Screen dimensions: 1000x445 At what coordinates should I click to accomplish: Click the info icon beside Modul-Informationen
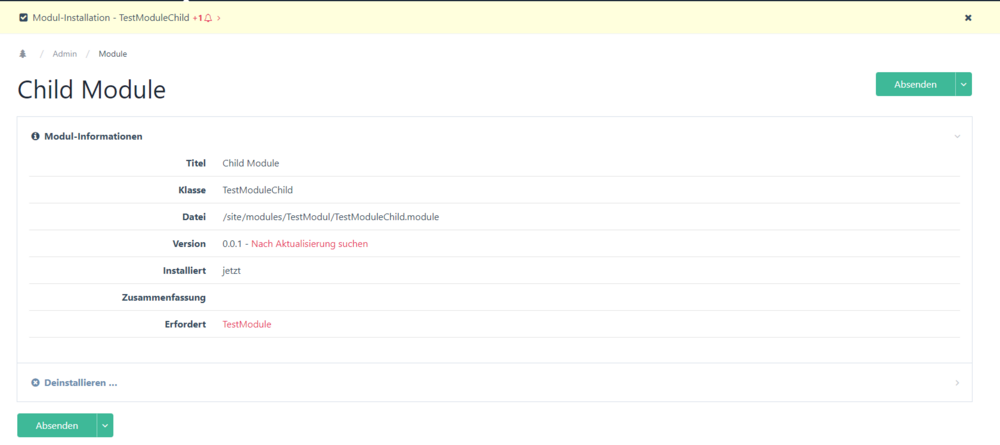(x=35, y=136)
